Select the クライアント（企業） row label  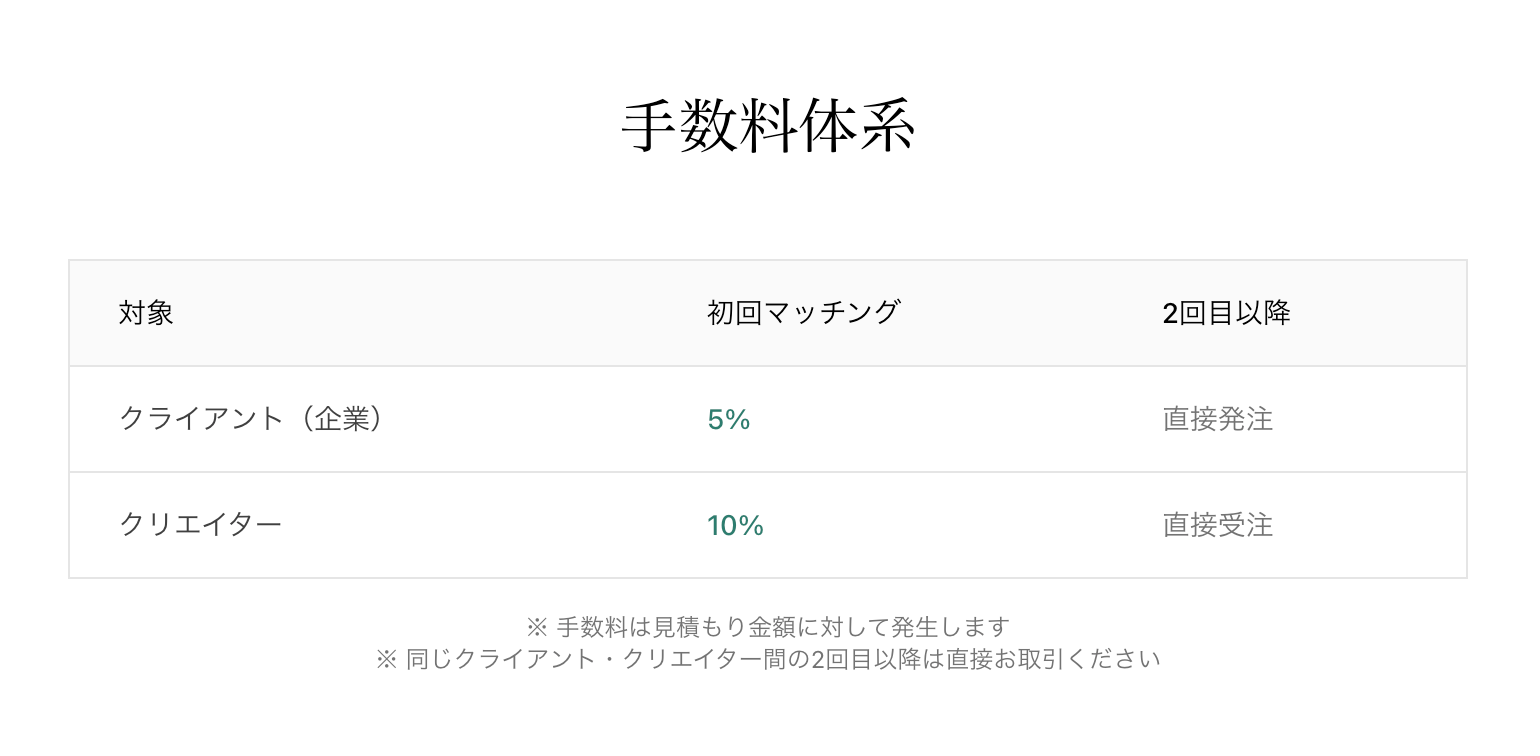click(x=251, y=419)
